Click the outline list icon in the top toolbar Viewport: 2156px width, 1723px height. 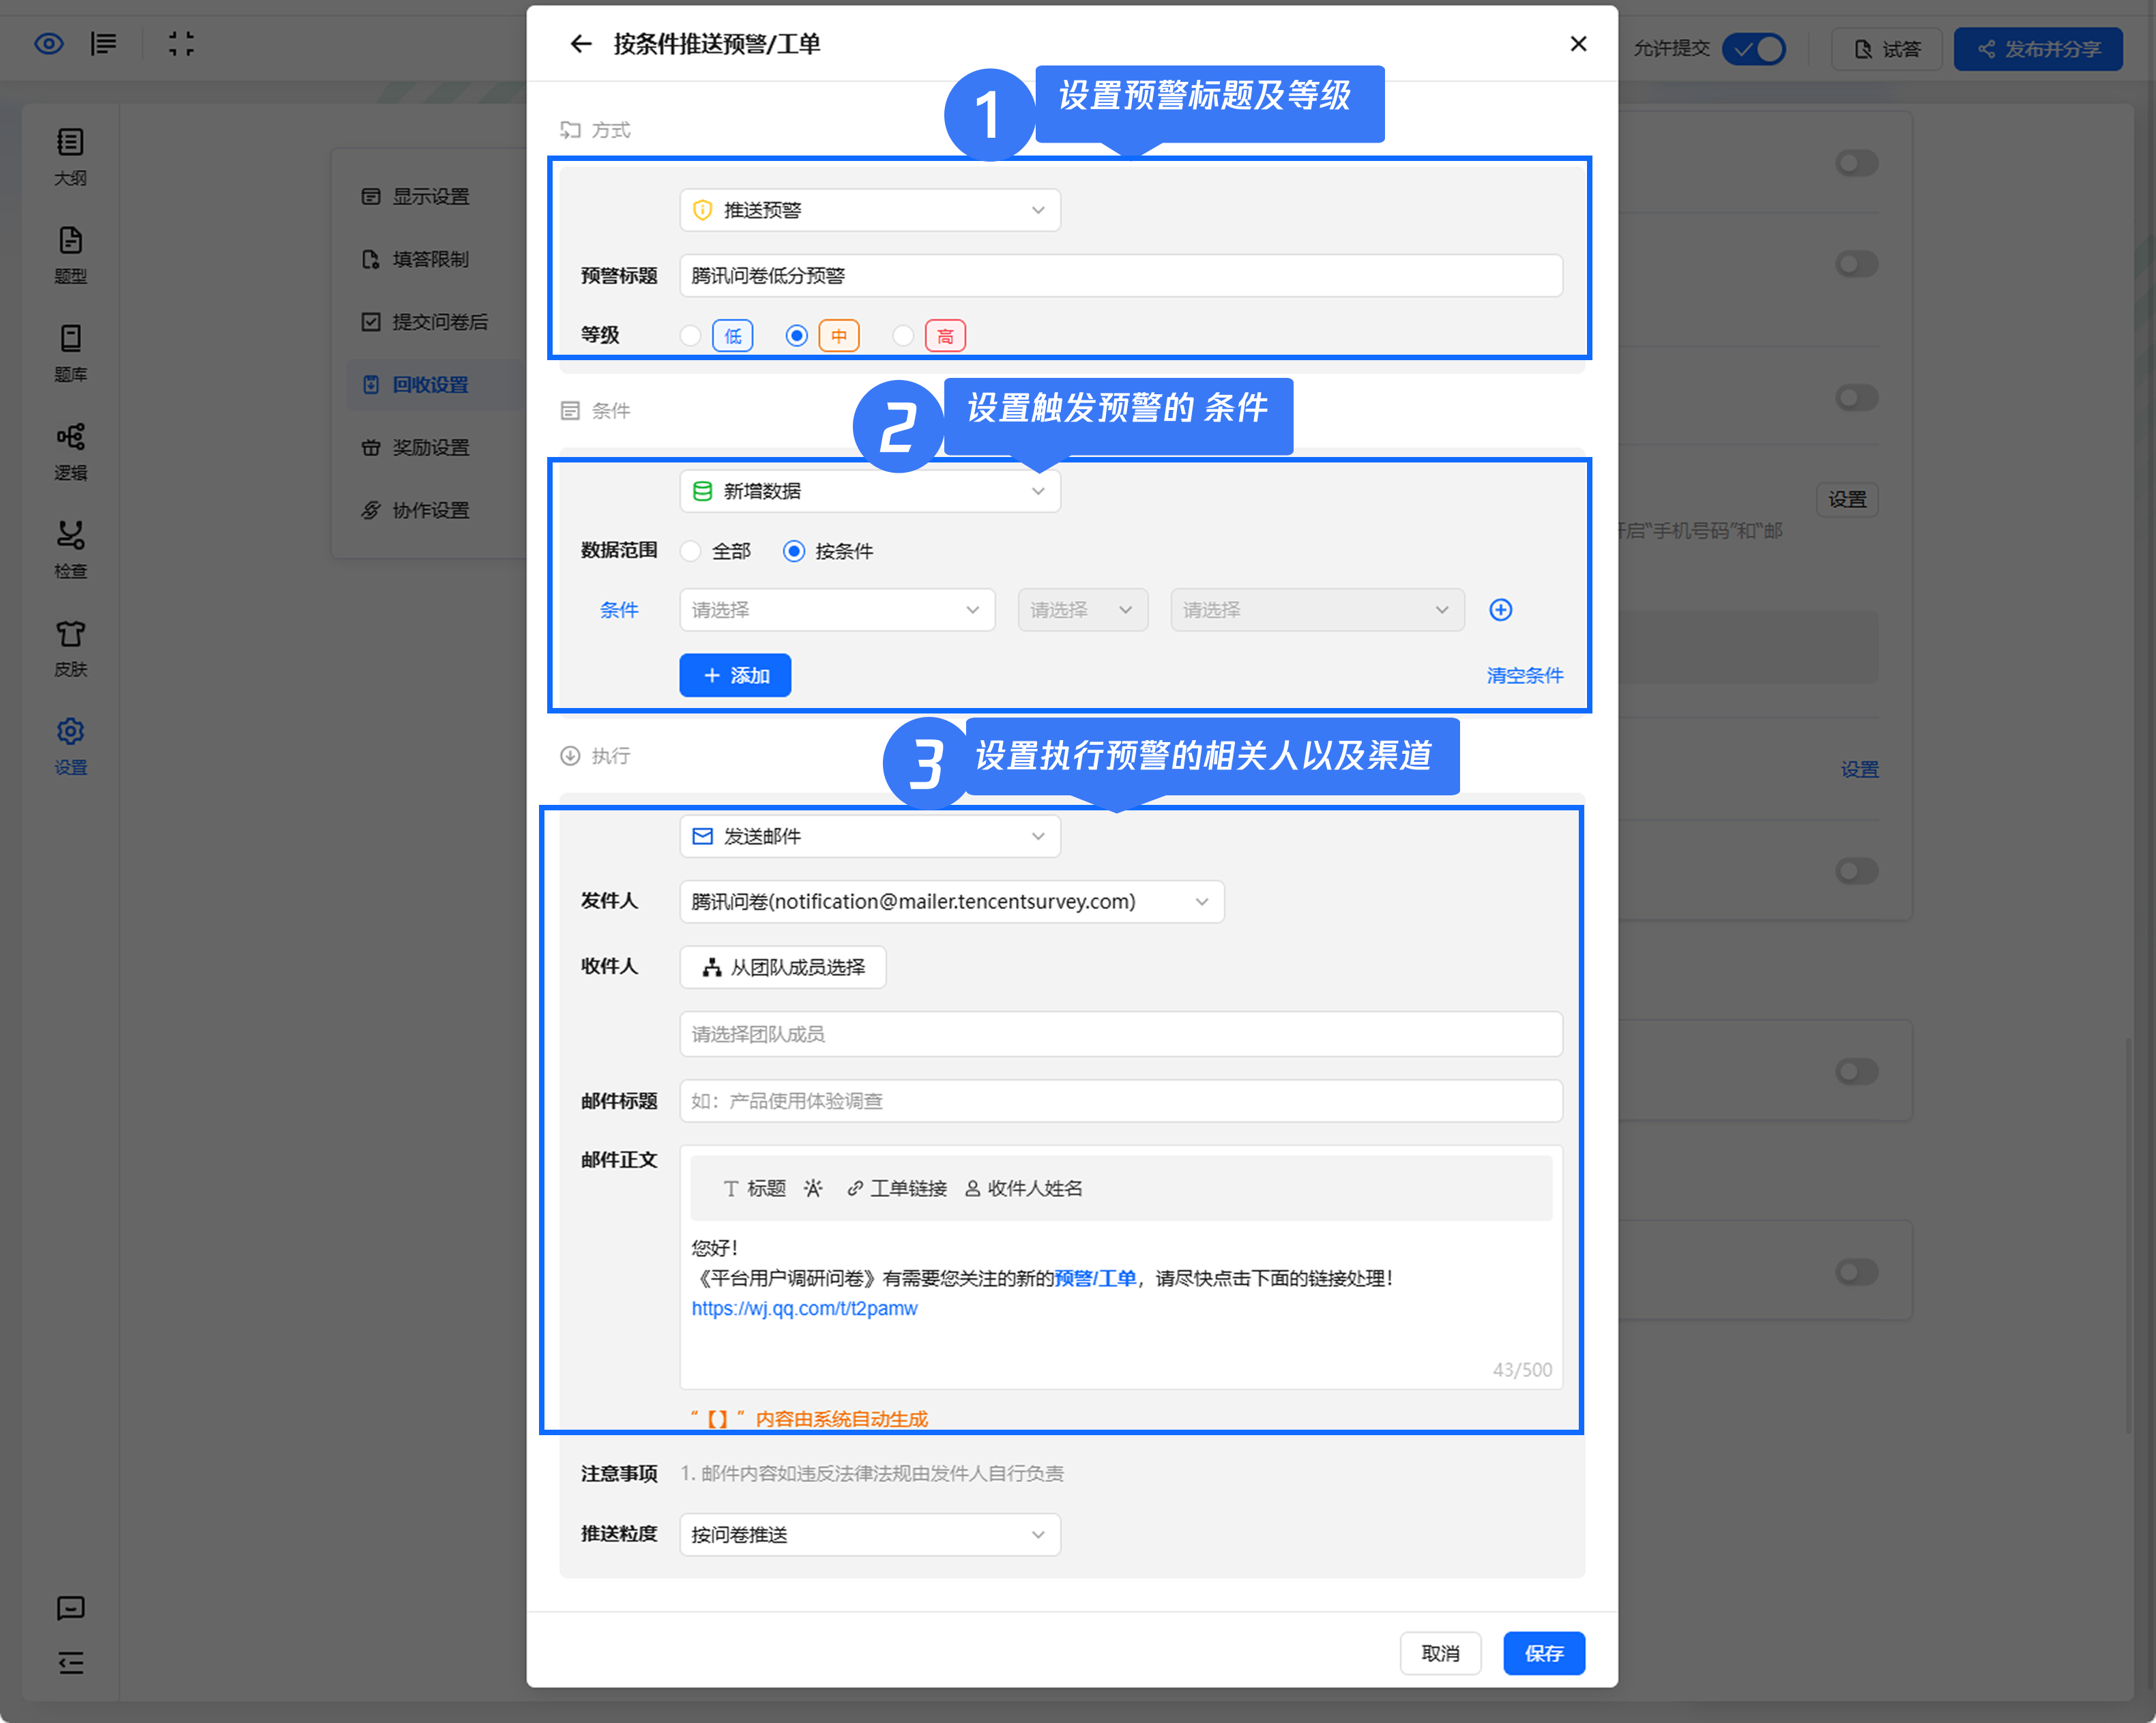tap(104, 44)
